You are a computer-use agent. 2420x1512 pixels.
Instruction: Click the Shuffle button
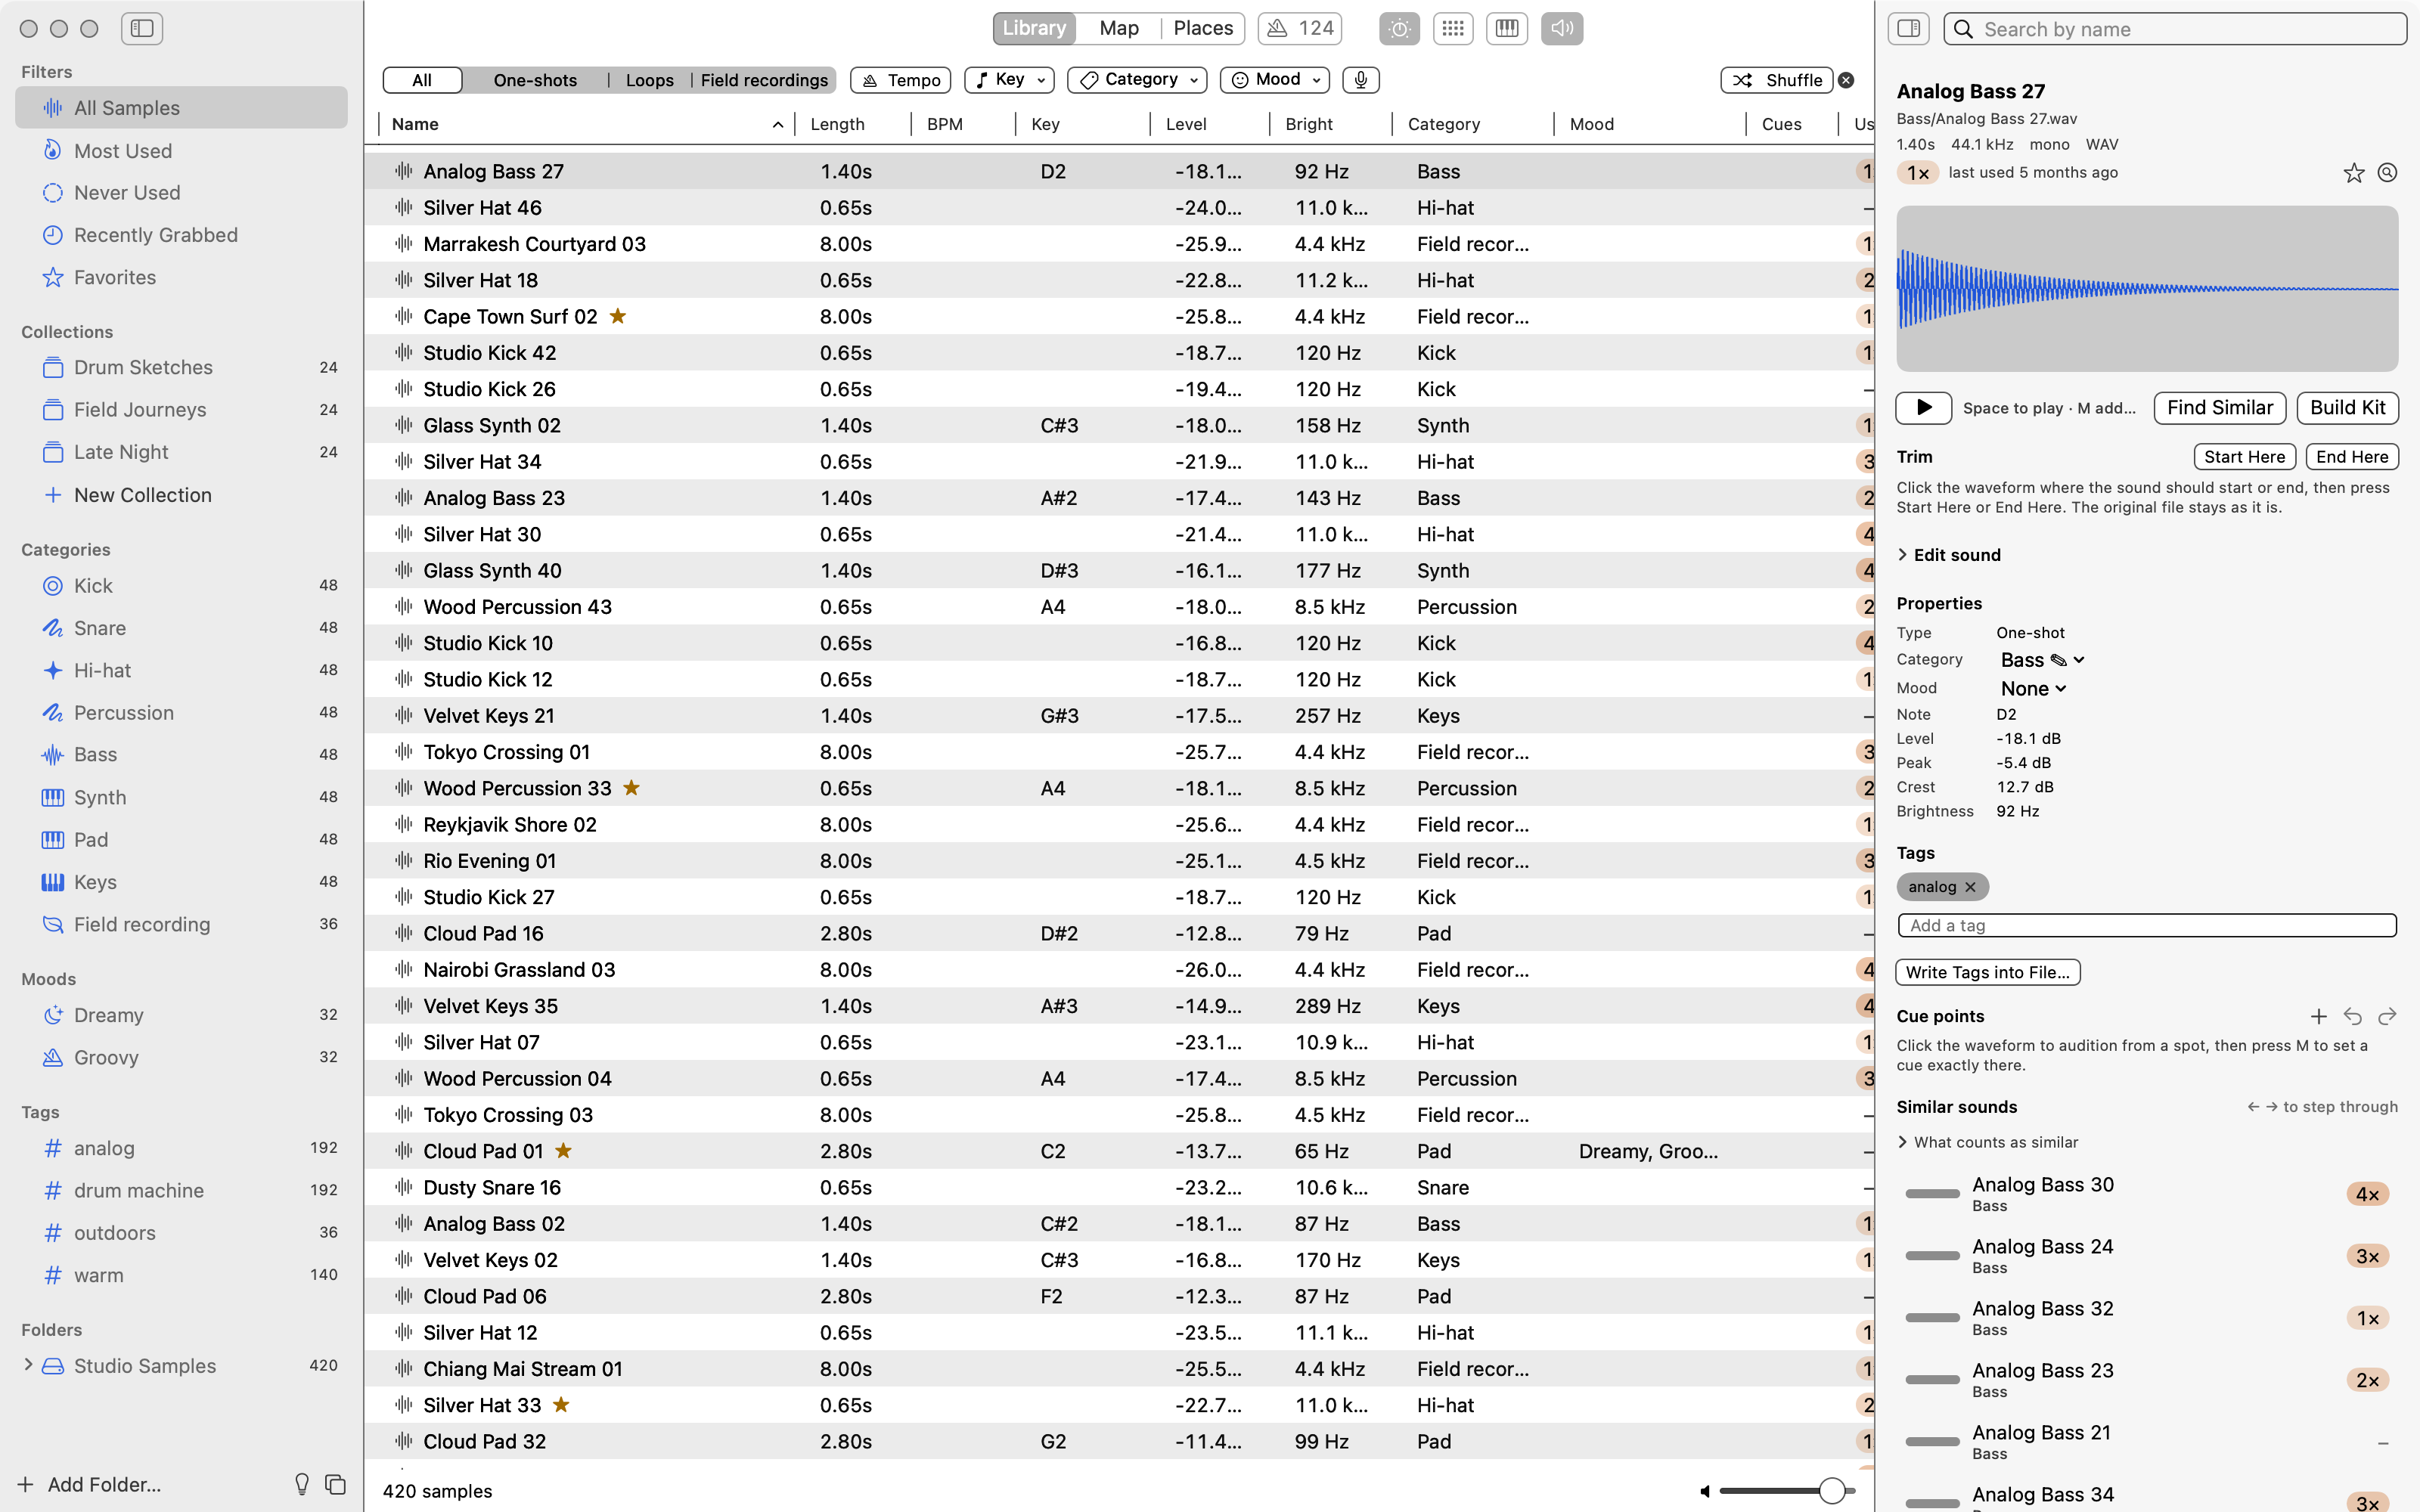1777,80
